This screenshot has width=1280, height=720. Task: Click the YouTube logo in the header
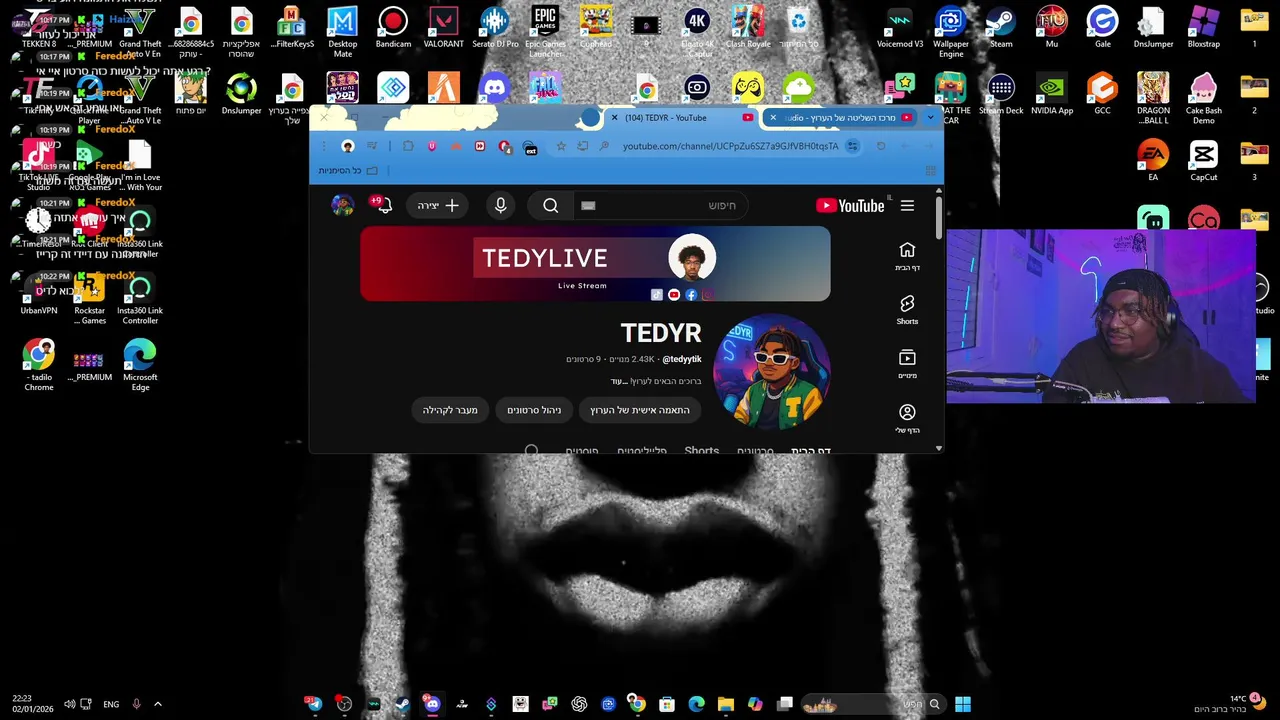pyautogui.click(x=850, y=206)
